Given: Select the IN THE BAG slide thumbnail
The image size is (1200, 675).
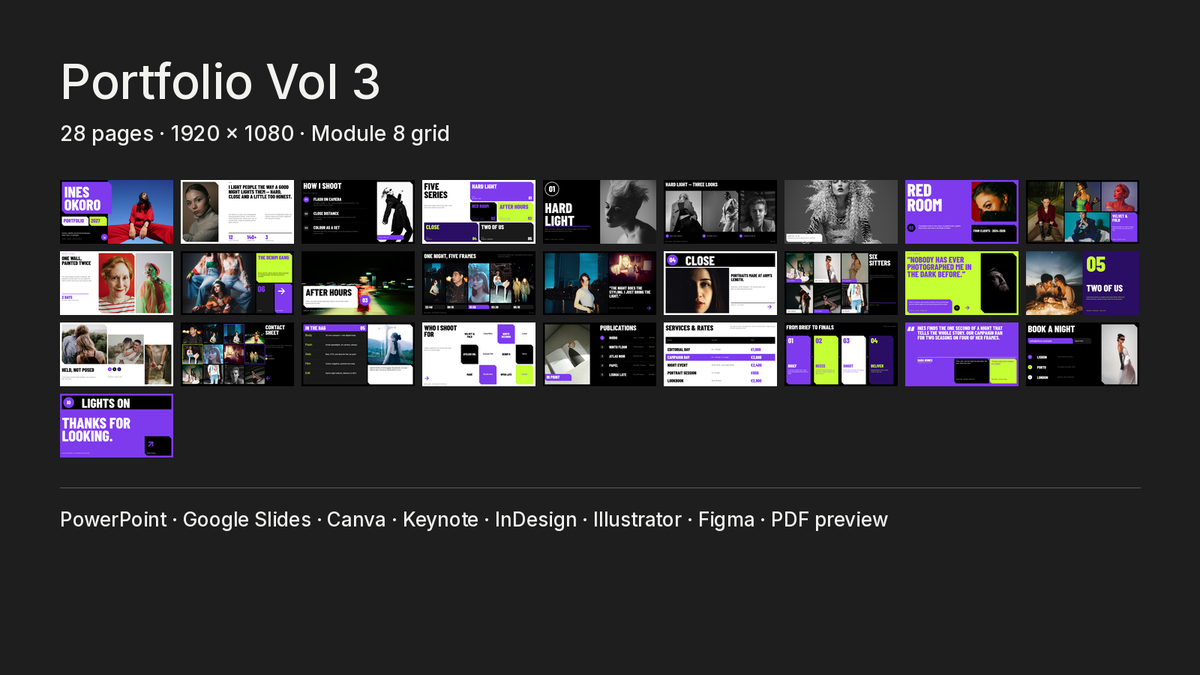Looking at the screenshot, I should (x=358, y=354).
